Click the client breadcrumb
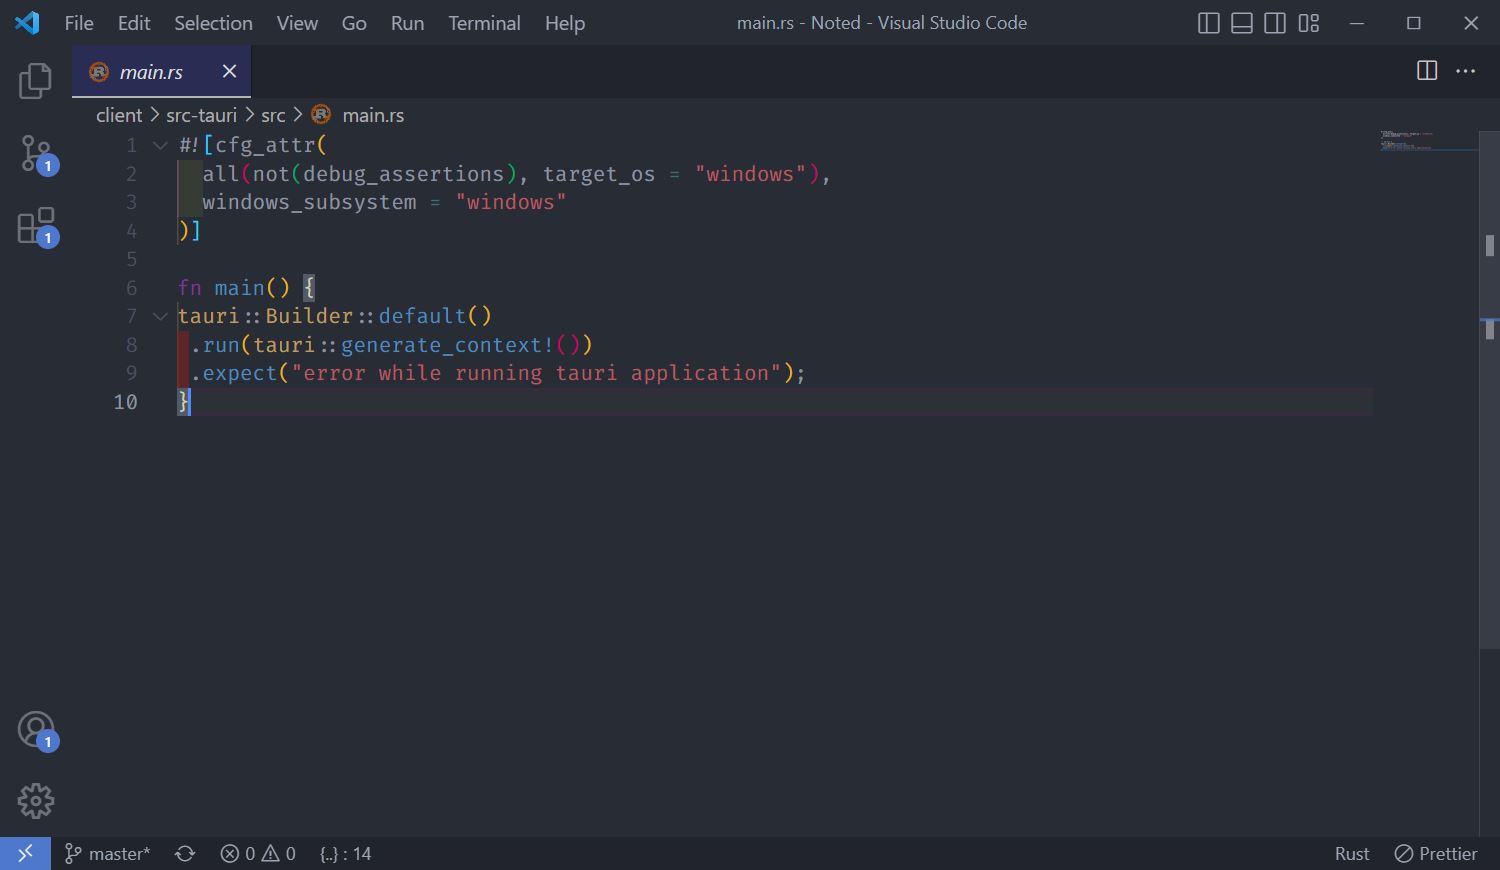Image resolution: width=1500 pixels, height=870 pixels. pyautogui.click(x=119, y=115)
